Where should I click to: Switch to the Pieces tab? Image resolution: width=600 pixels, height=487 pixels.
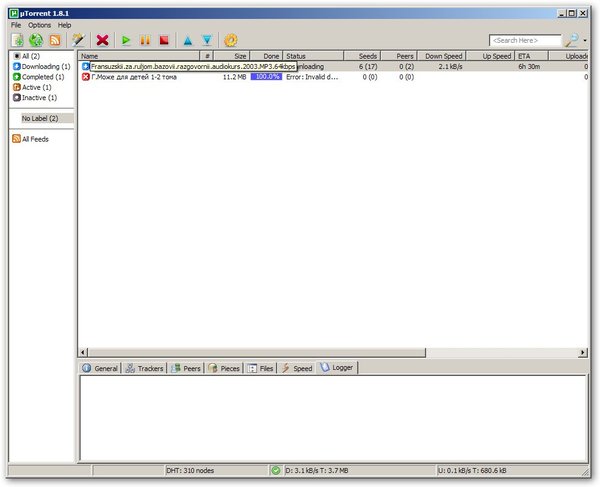click(224, 368)
